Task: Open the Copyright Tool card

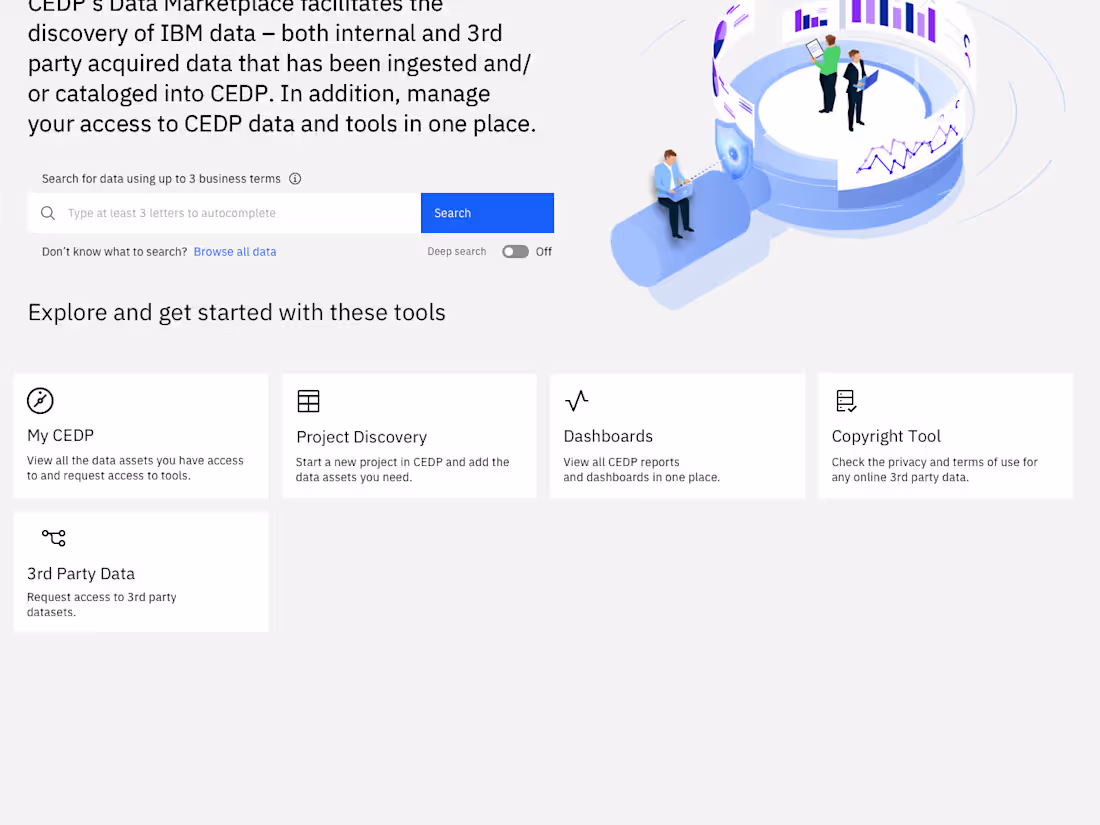Action: point(945,435)
